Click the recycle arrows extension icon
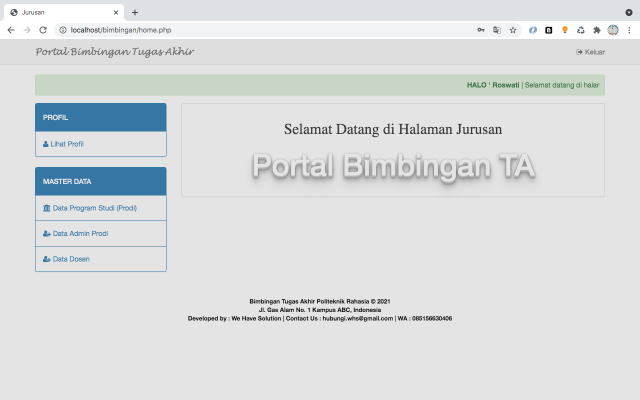The width and height of the screenshot is (640, 400). [581, 30]
